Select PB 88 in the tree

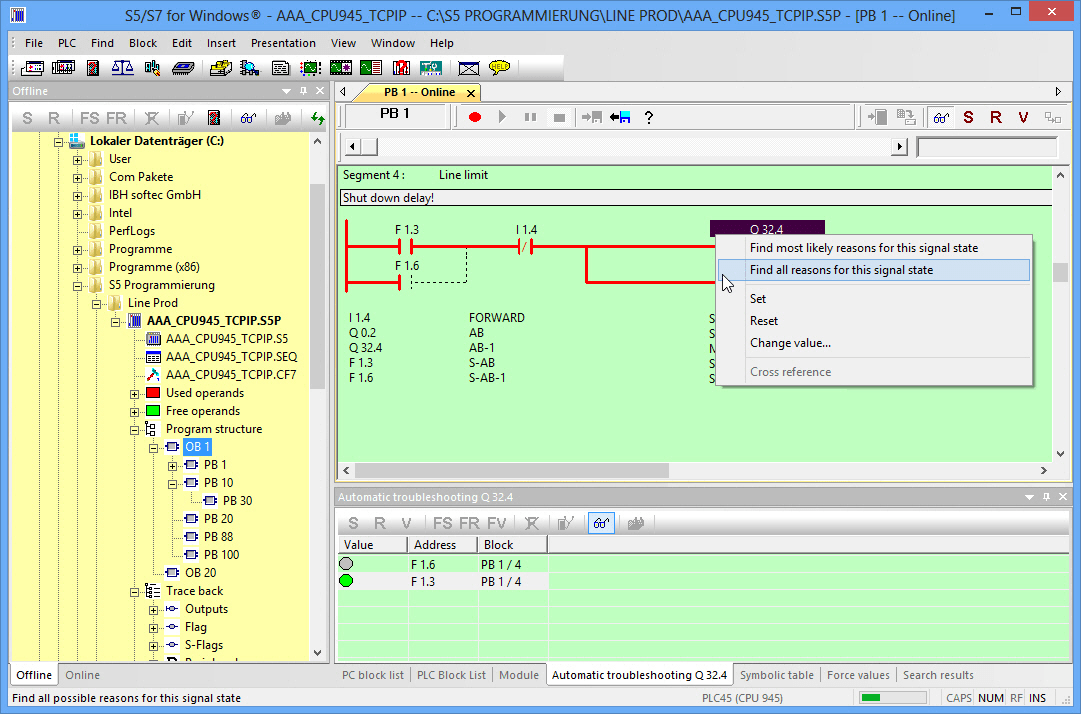coord(218,537)
